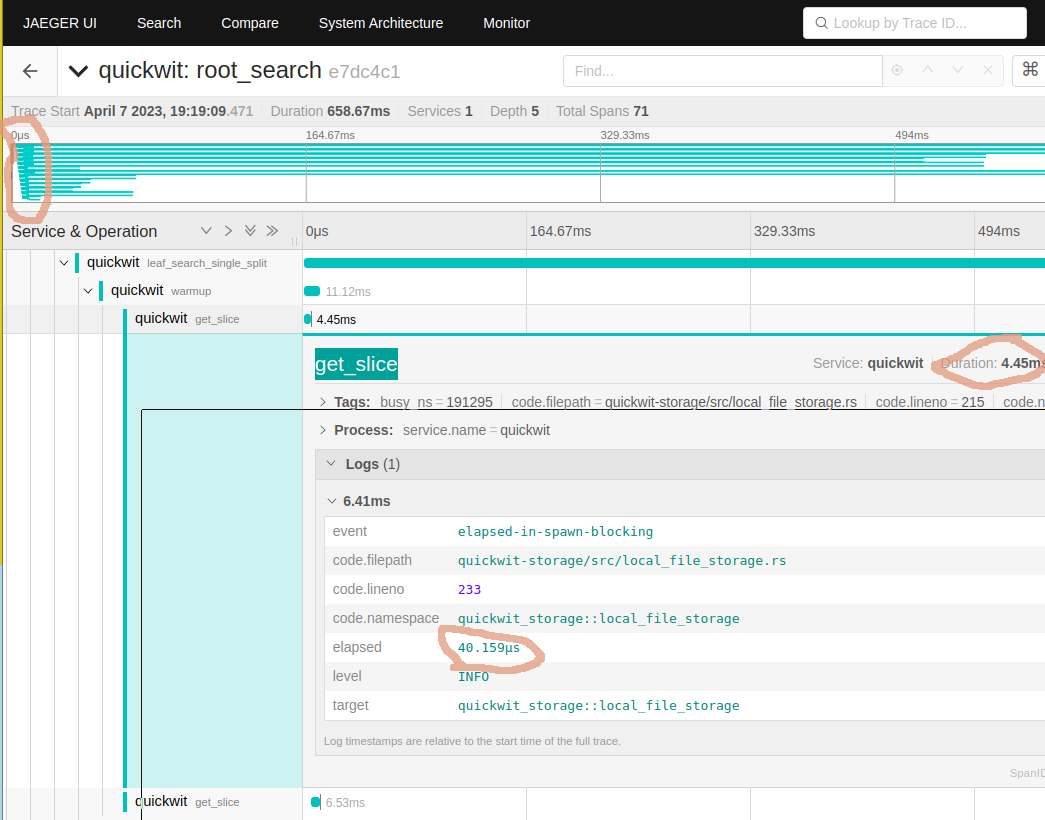Go back using the left arrow
The width and height of the screenshot is (1045, 820).
pyautogui.click(x=30, y=71)
